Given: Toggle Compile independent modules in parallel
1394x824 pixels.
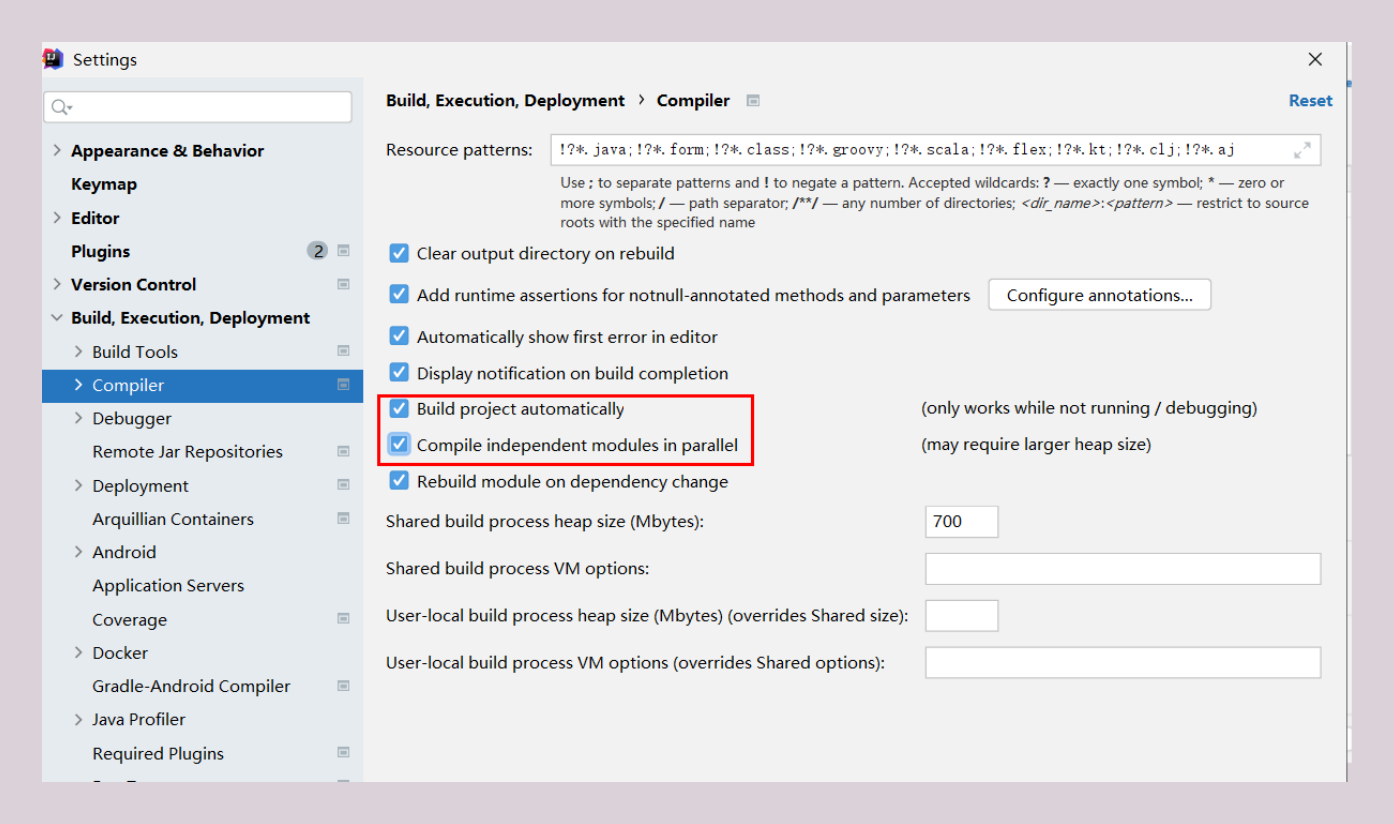Looking at the screenshot, I should (399, 445).
